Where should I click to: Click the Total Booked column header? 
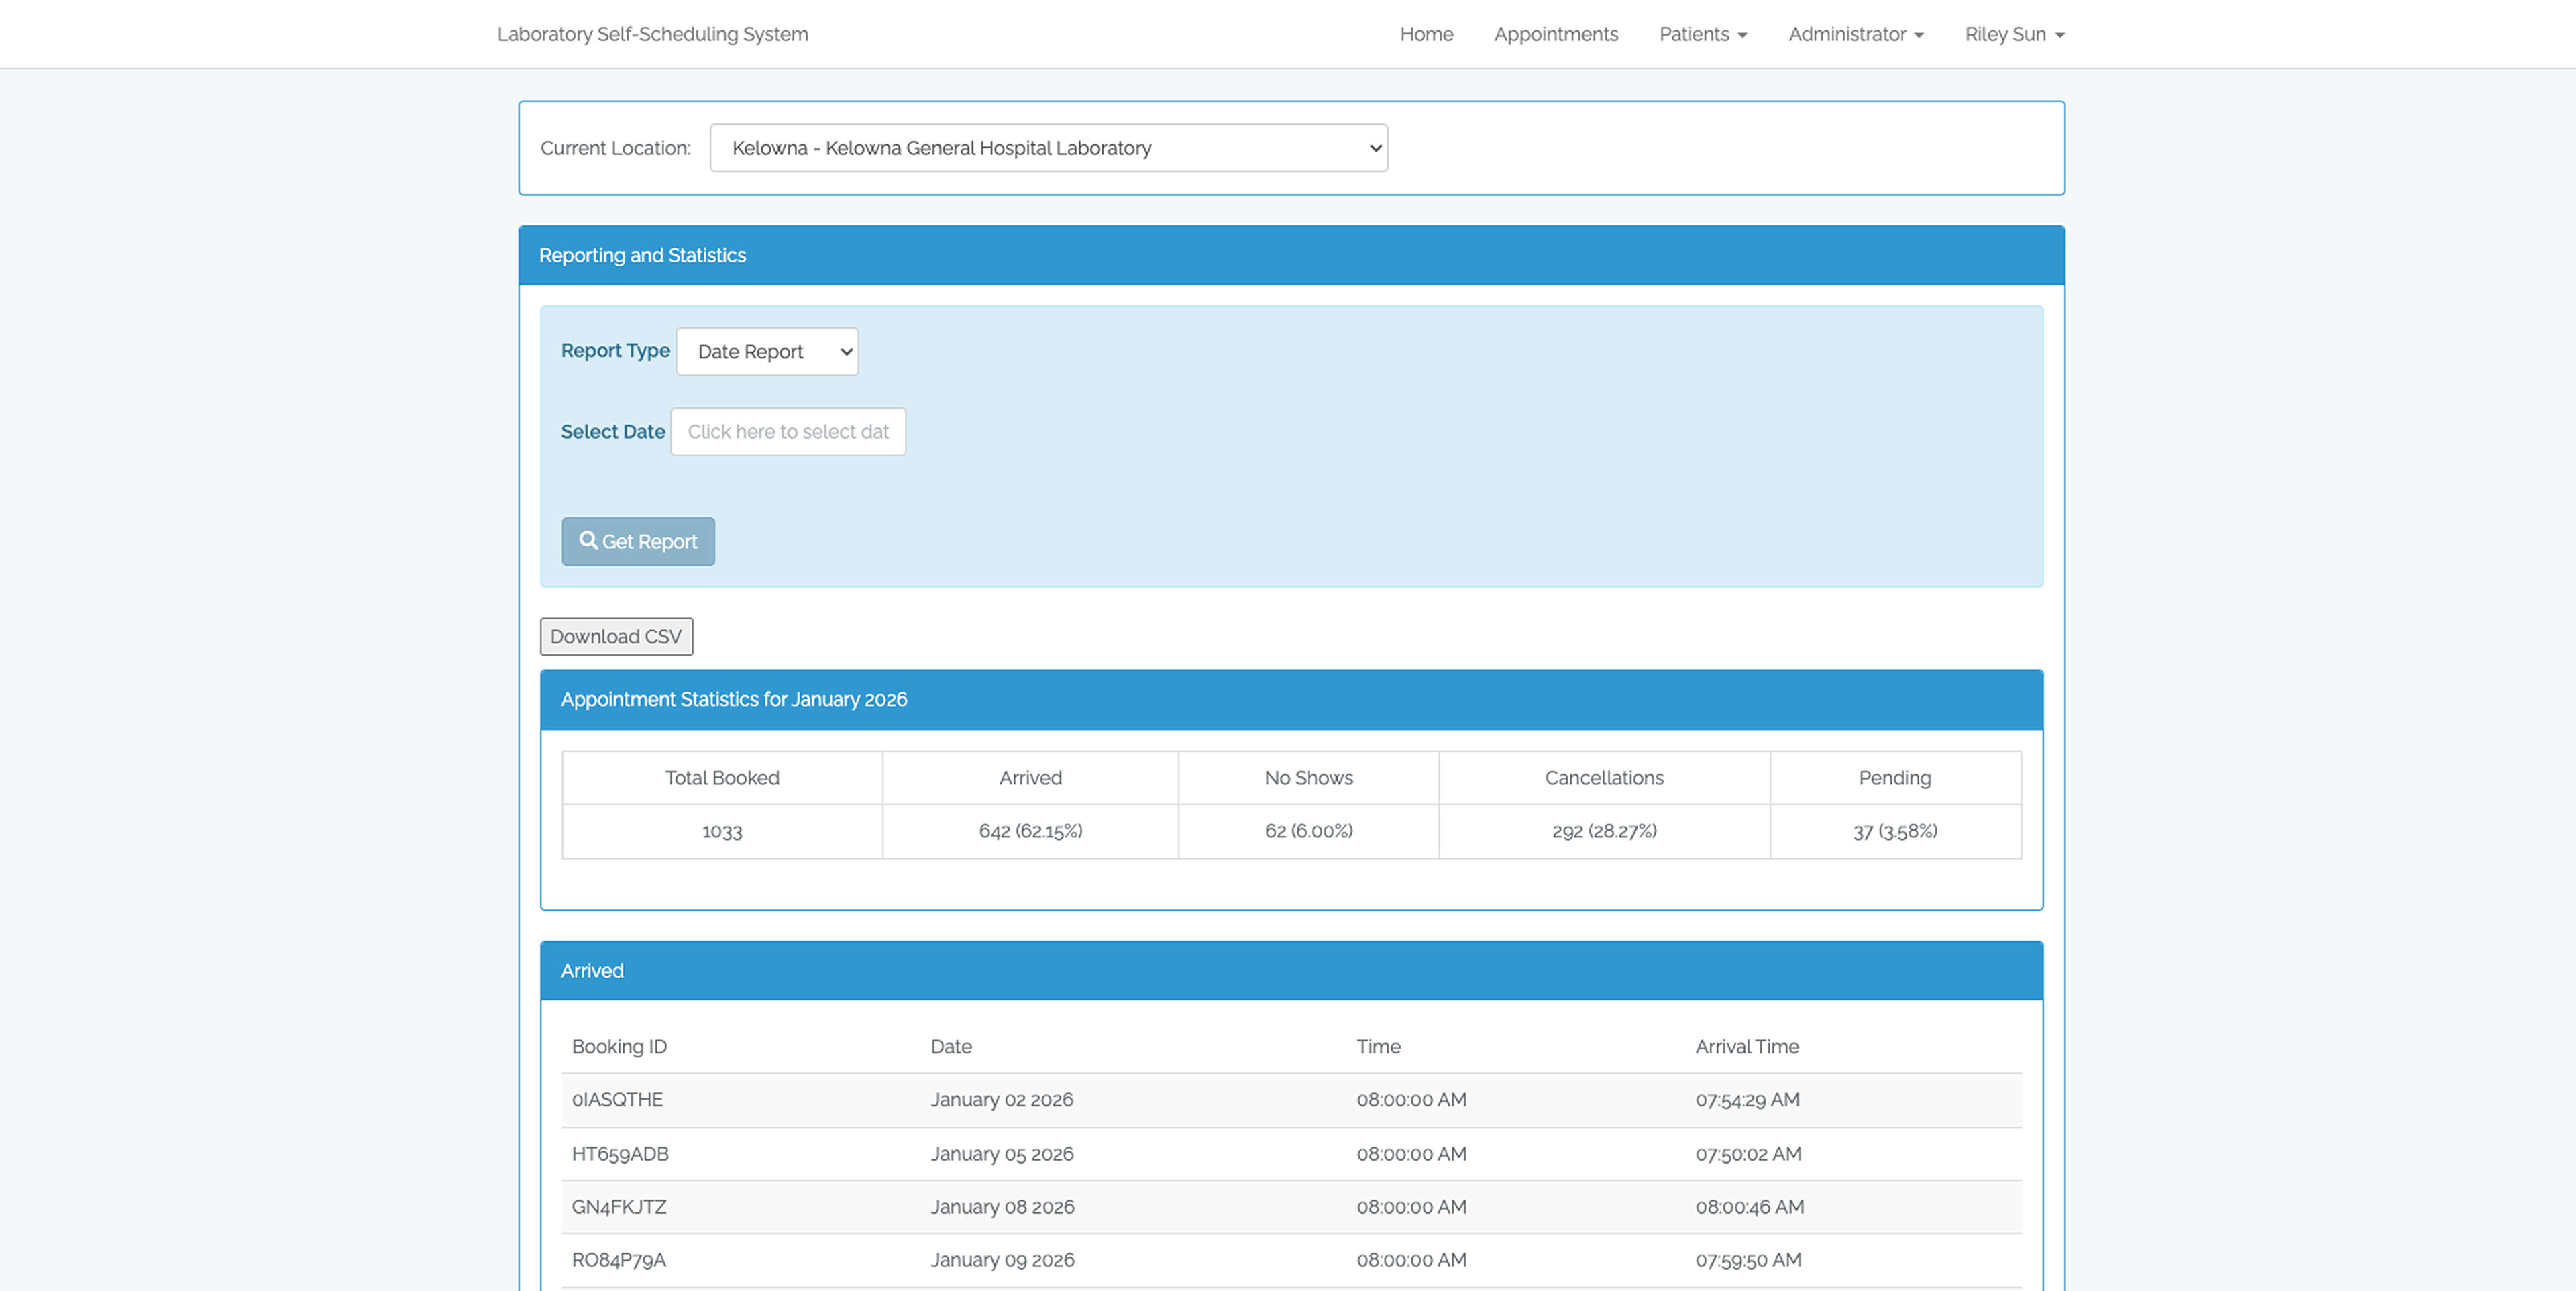click(x=722, y=778)
